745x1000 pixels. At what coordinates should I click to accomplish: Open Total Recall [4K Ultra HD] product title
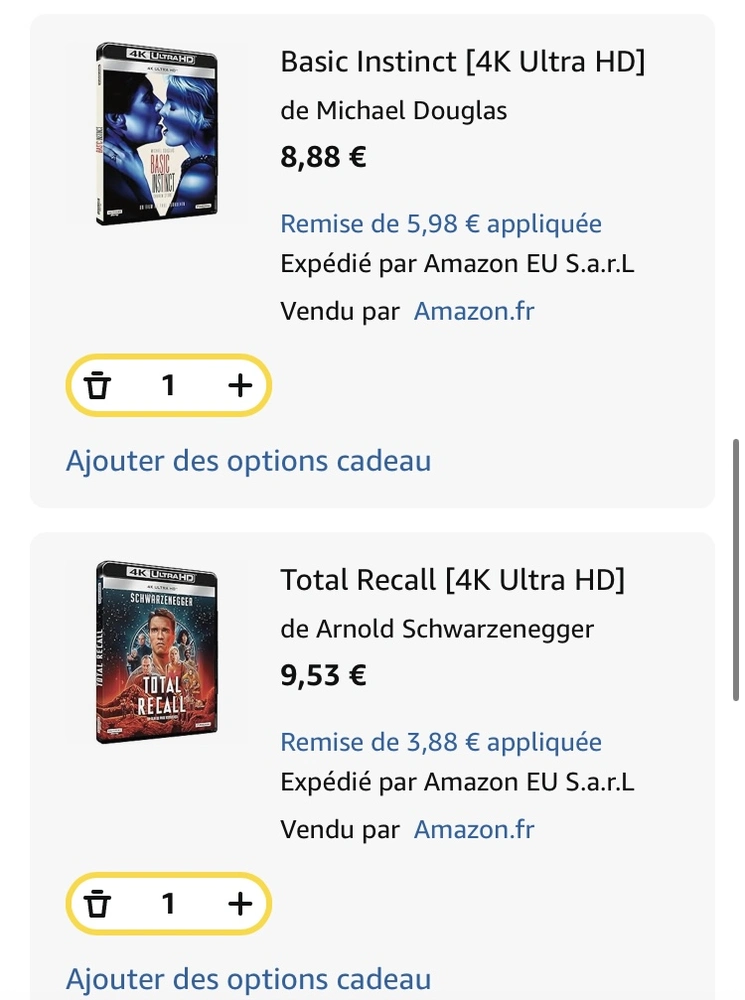[452, 580]
